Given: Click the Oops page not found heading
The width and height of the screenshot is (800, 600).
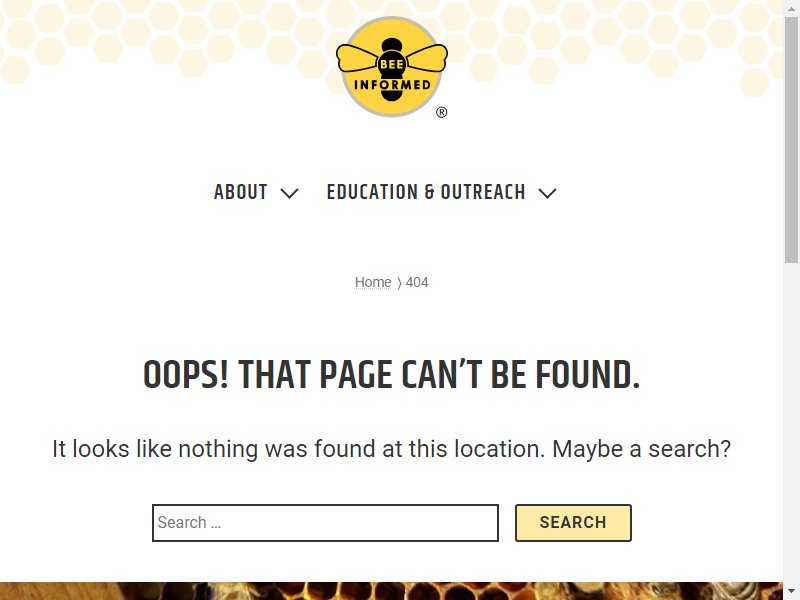Looking at the screenshot, I should coord(391,375).
